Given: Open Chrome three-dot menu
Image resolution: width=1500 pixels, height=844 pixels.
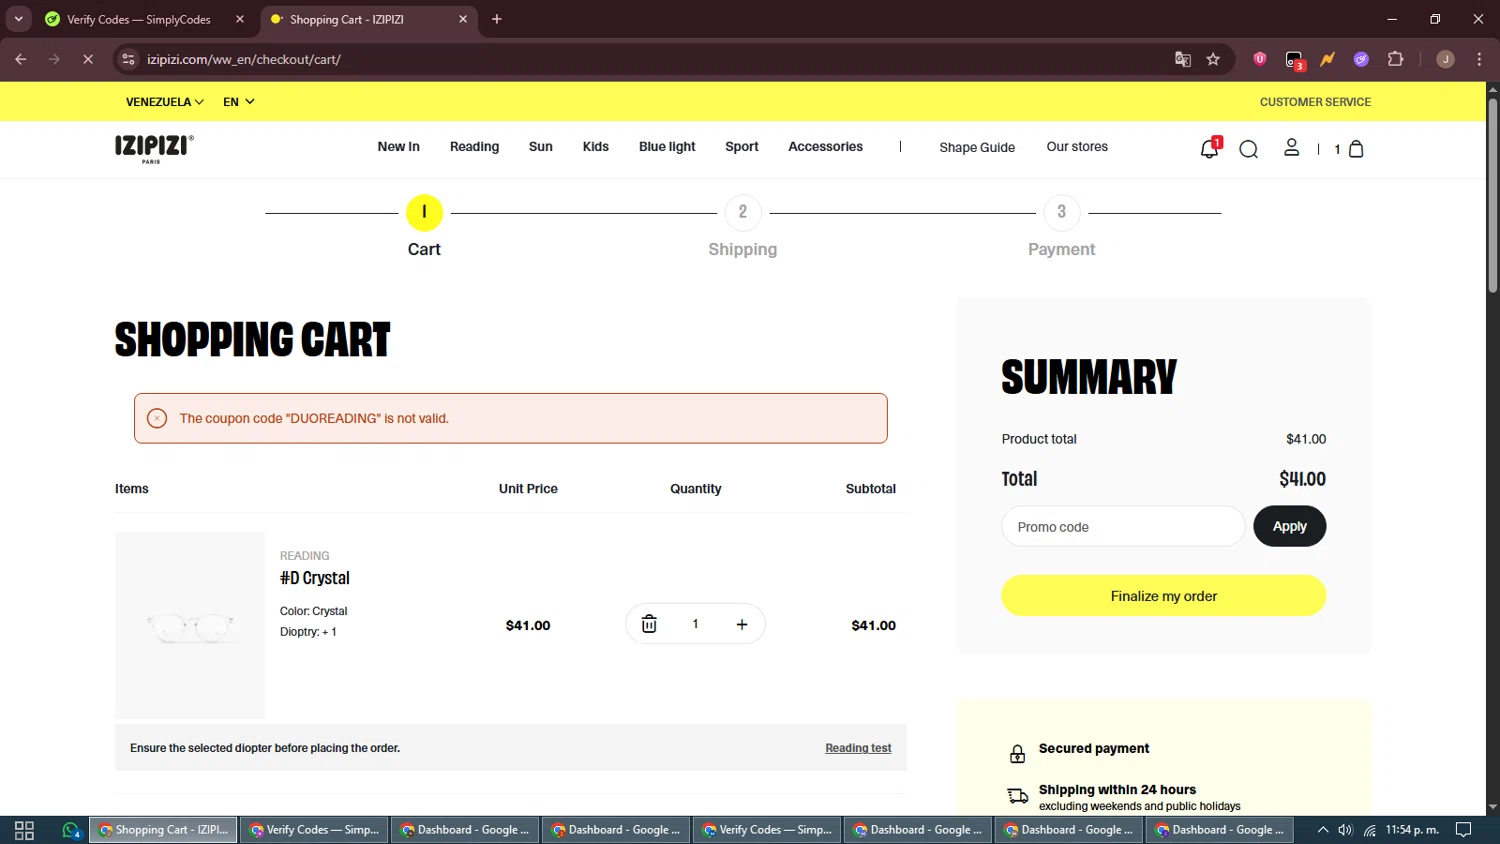Looking at the screenshot, I should [1479, 60].
